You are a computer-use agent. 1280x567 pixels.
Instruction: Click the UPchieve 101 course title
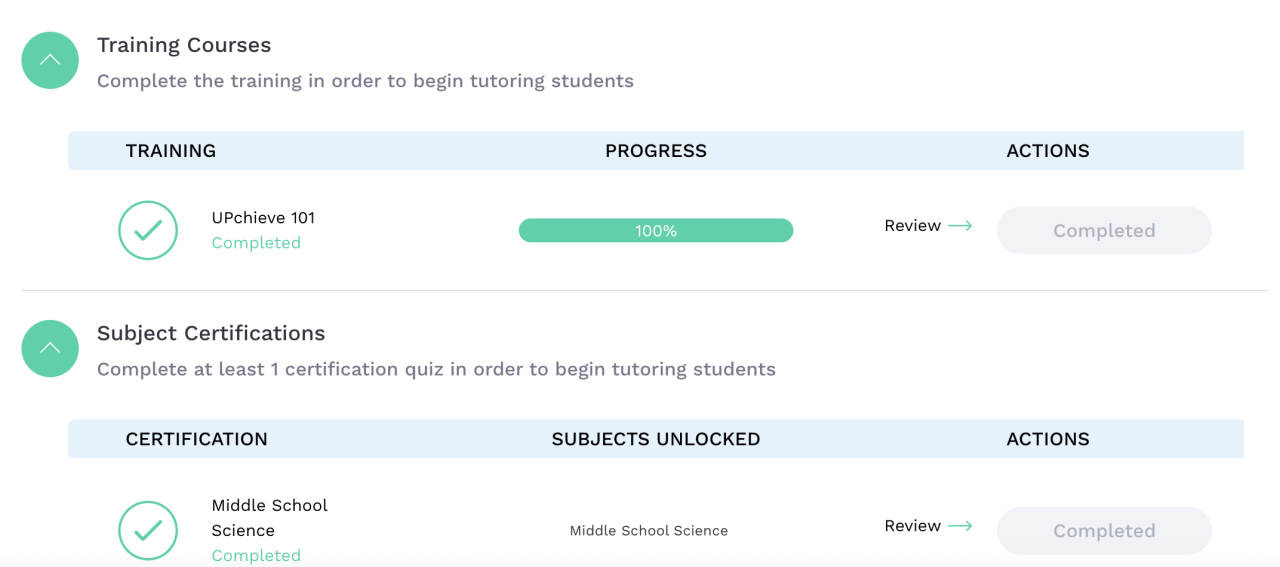click(x=263, y=218)
